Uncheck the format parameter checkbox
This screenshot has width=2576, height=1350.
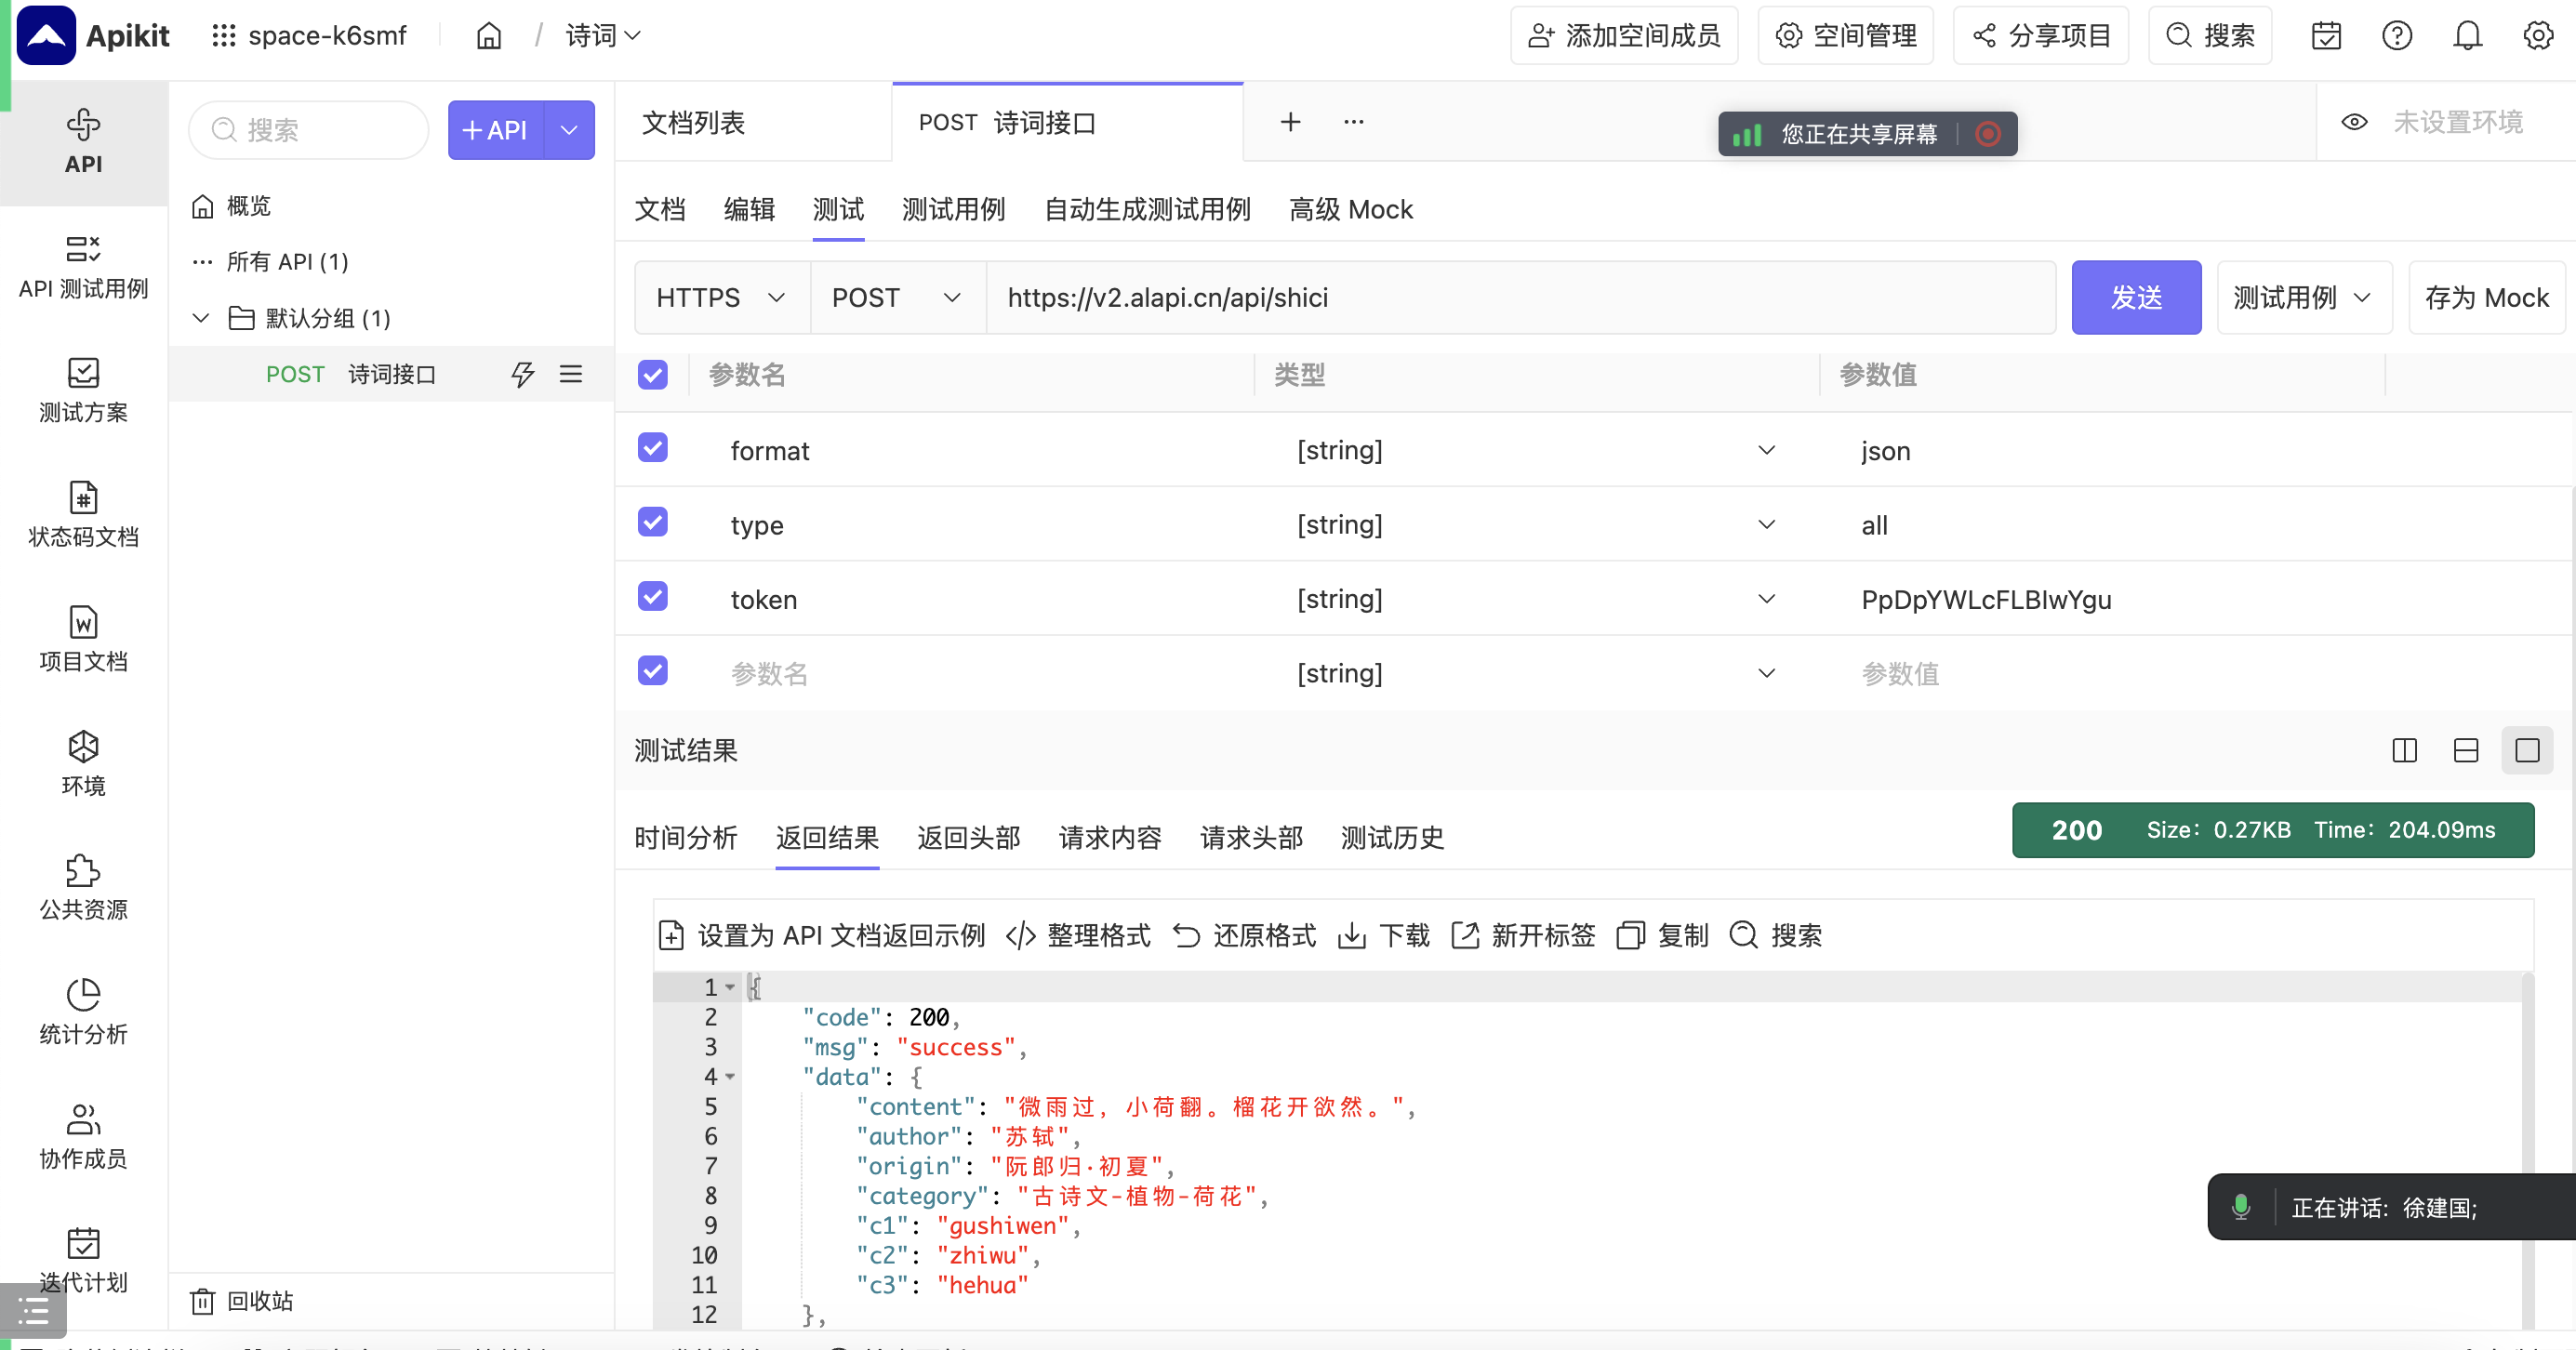tap(653, 448)
